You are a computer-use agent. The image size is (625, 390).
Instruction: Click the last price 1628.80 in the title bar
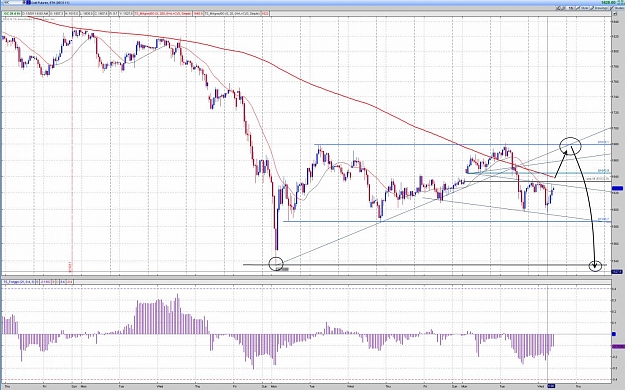pyautogui.click(x=608, y=2)
